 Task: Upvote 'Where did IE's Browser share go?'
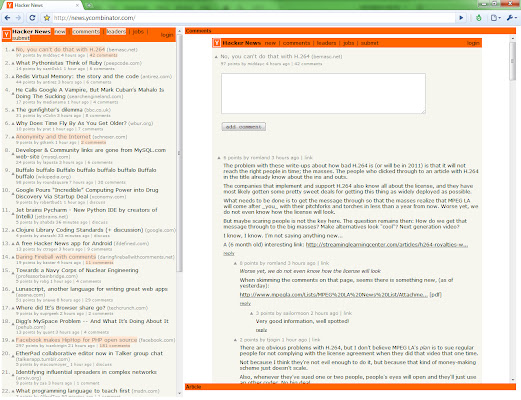click(x=13, y=308)
